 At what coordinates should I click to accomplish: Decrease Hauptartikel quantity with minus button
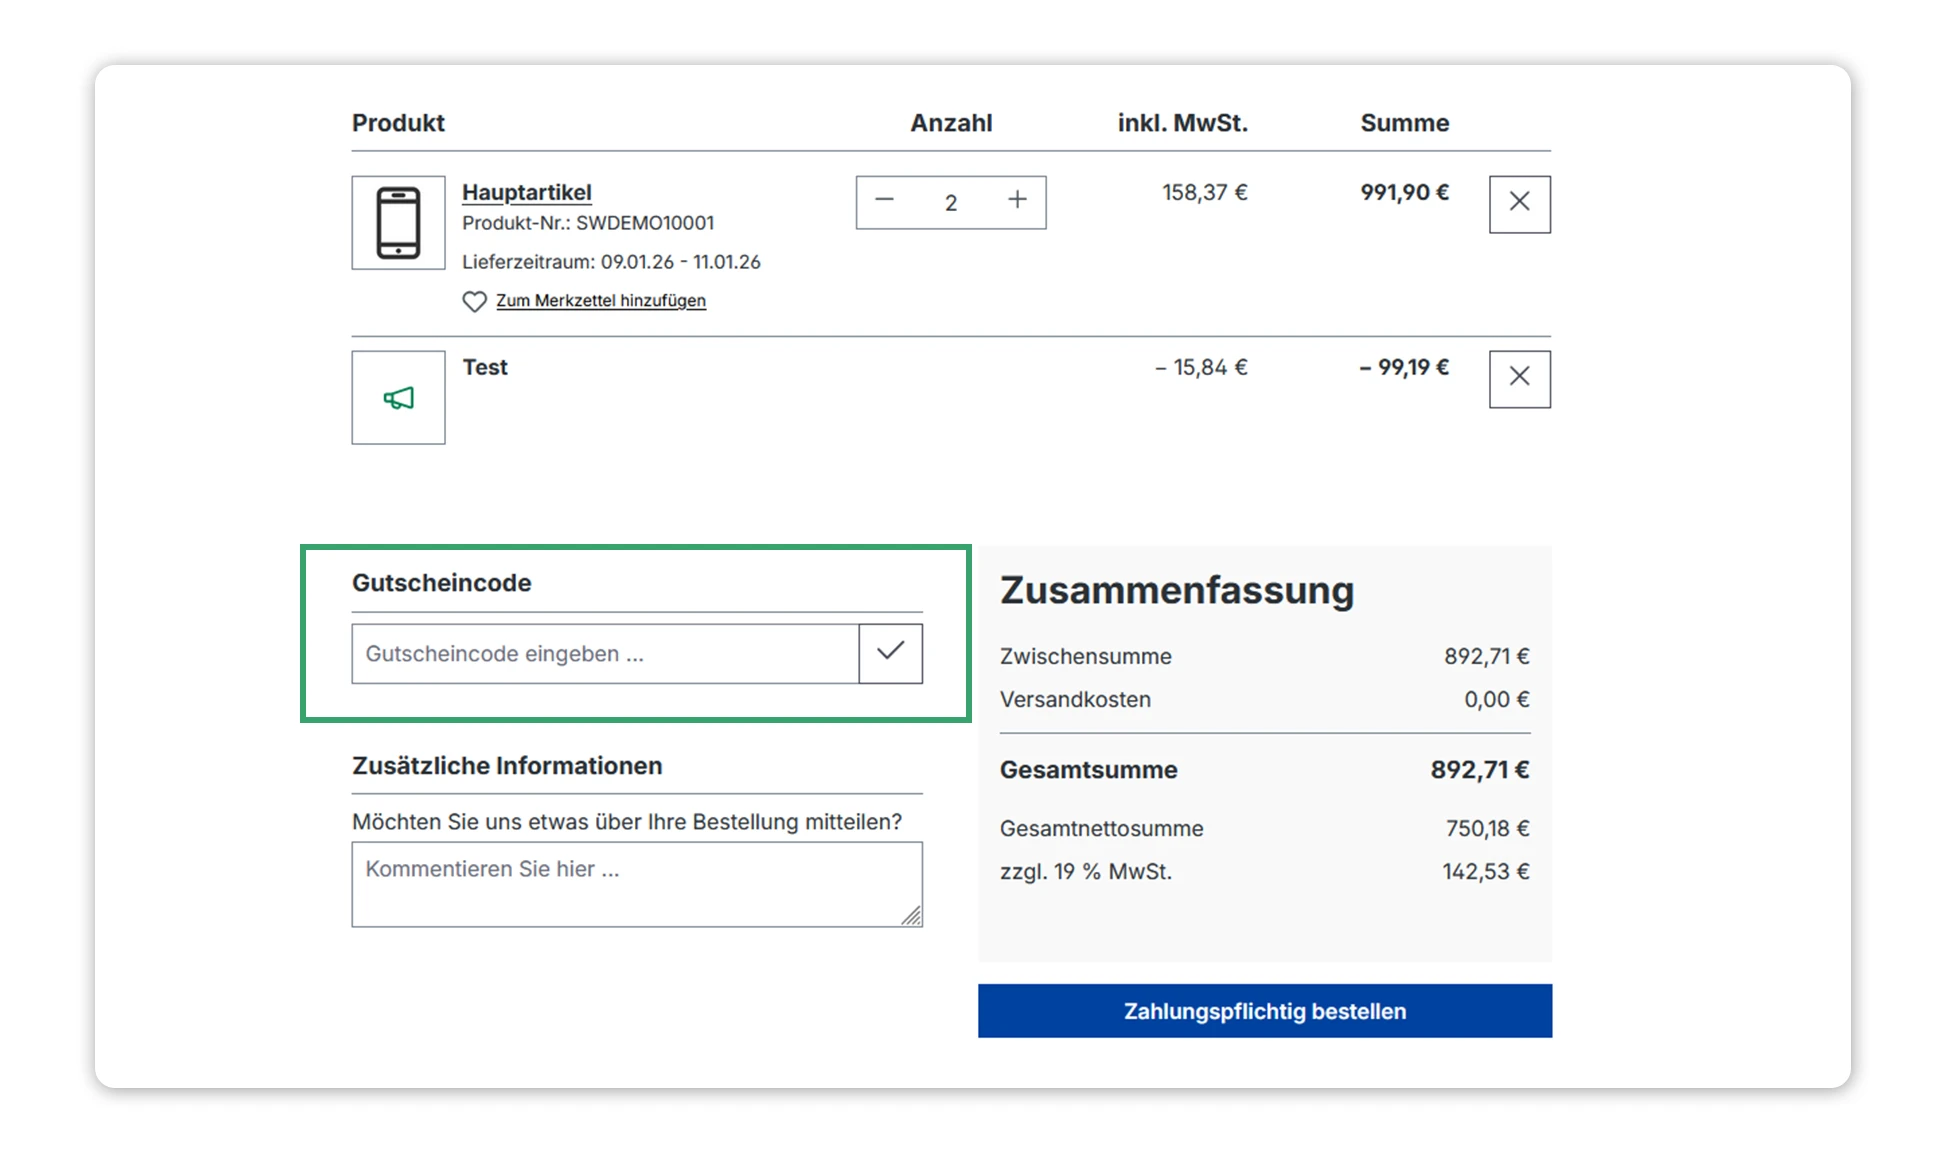[x=884, y=200]
